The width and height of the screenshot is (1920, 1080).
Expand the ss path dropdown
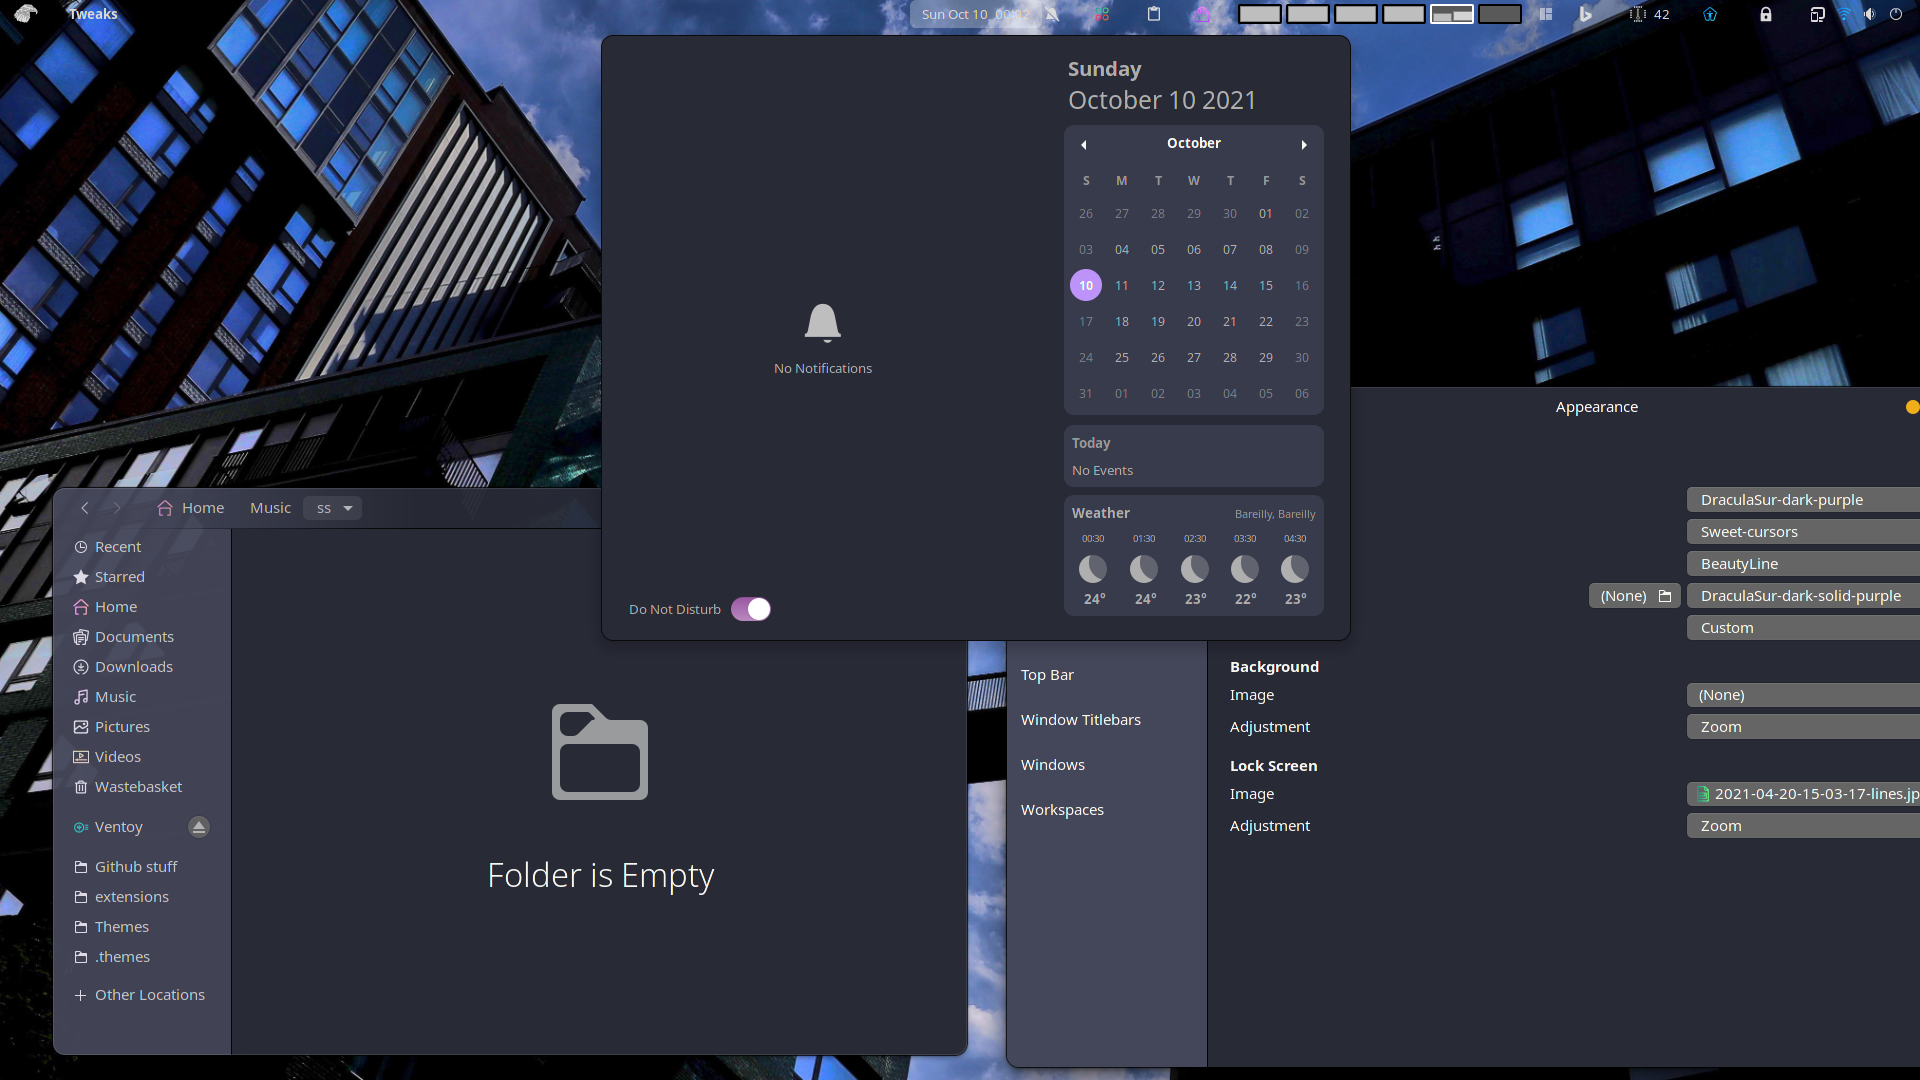[x=347, y=508]
